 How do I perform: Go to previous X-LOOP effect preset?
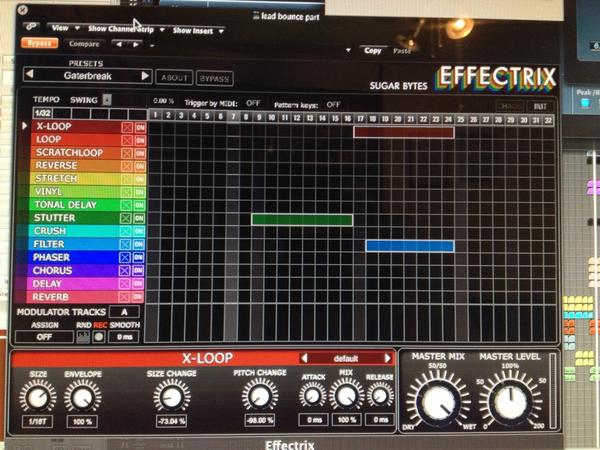pyautogui.click(x=304, y=358)
